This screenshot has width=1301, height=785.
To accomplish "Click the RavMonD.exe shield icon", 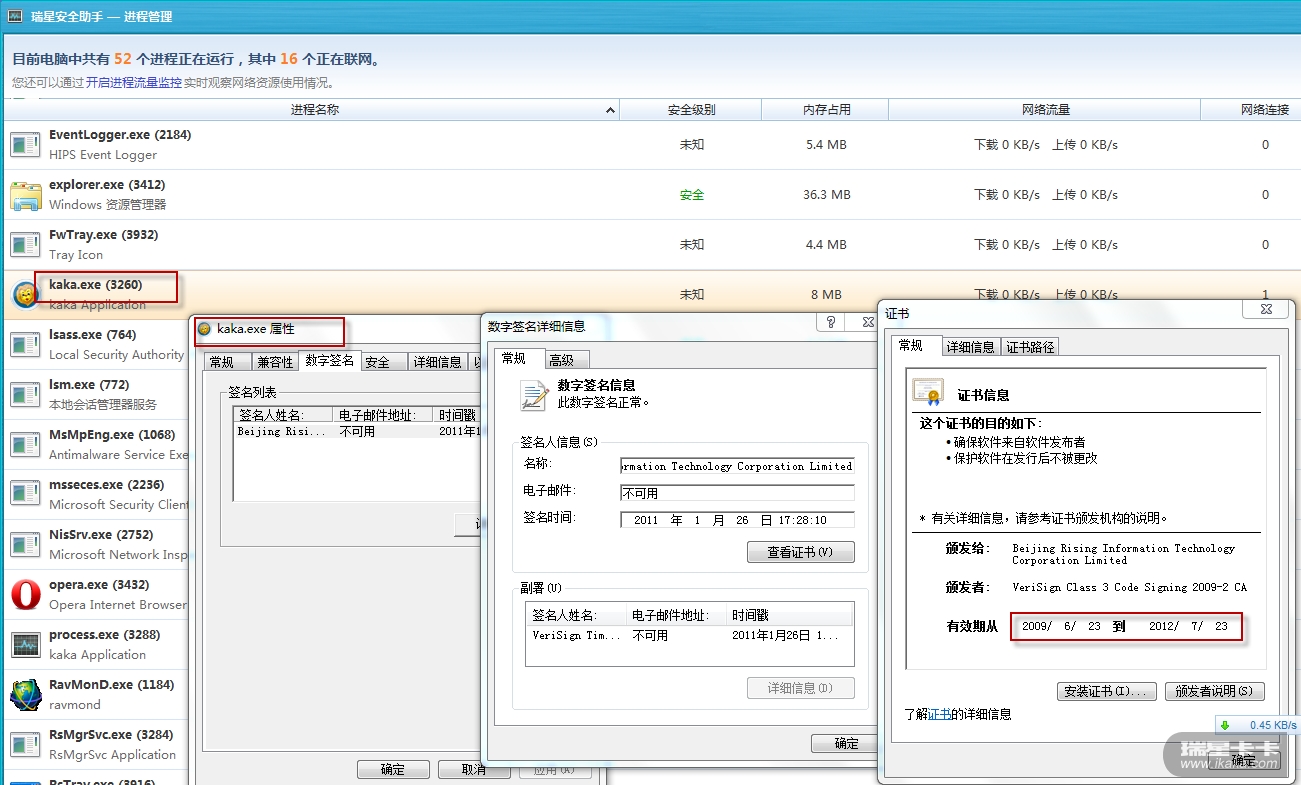I will click(x=25, y=695).
